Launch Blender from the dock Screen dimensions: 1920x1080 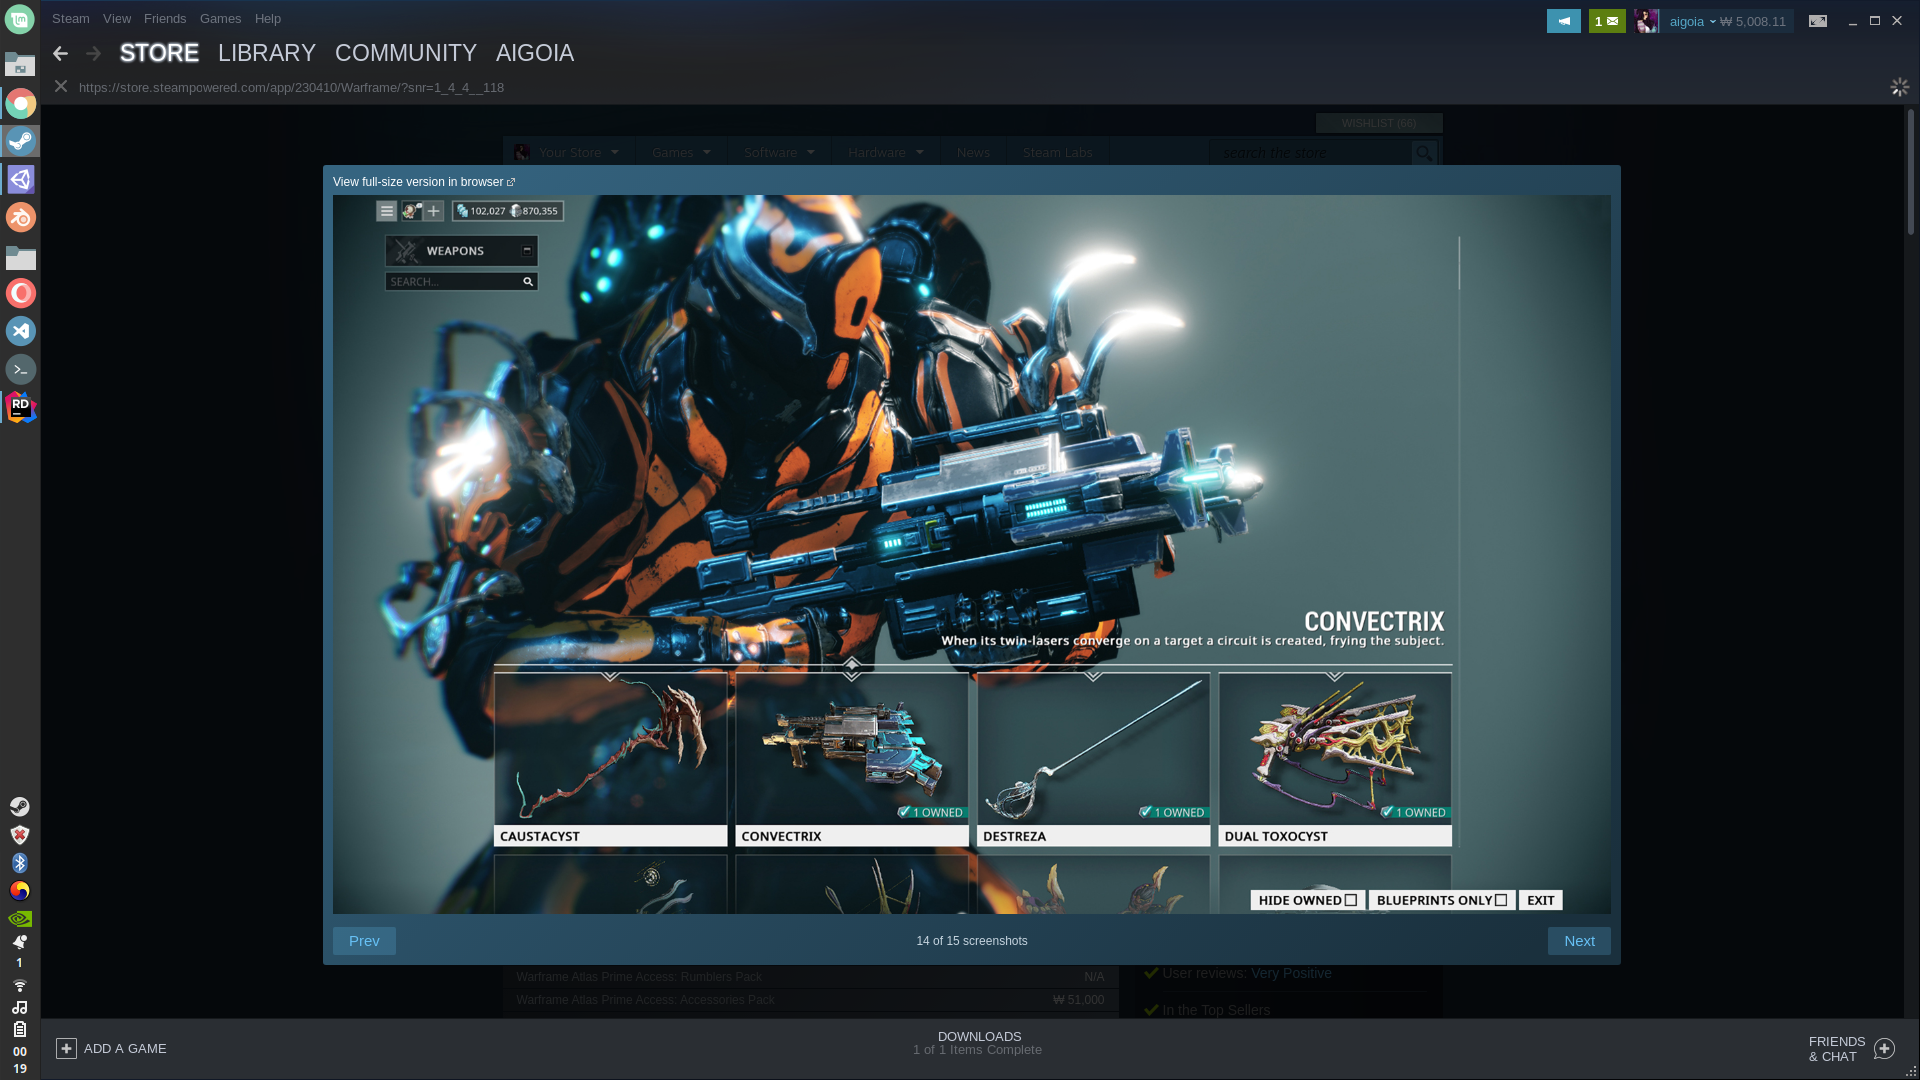point(20,217)
